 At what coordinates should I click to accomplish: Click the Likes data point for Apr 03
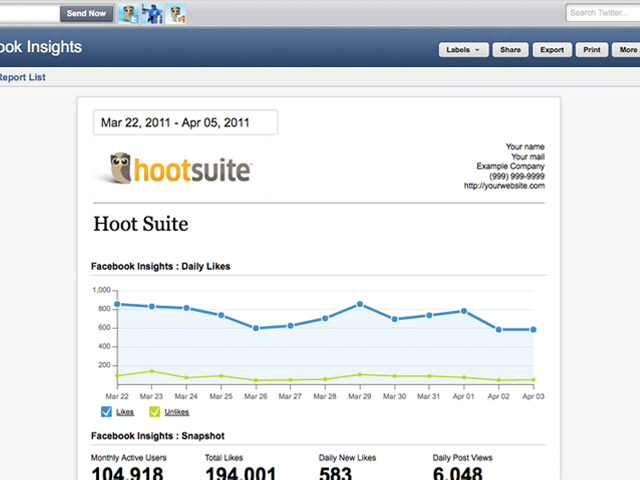tap(533, 329)
